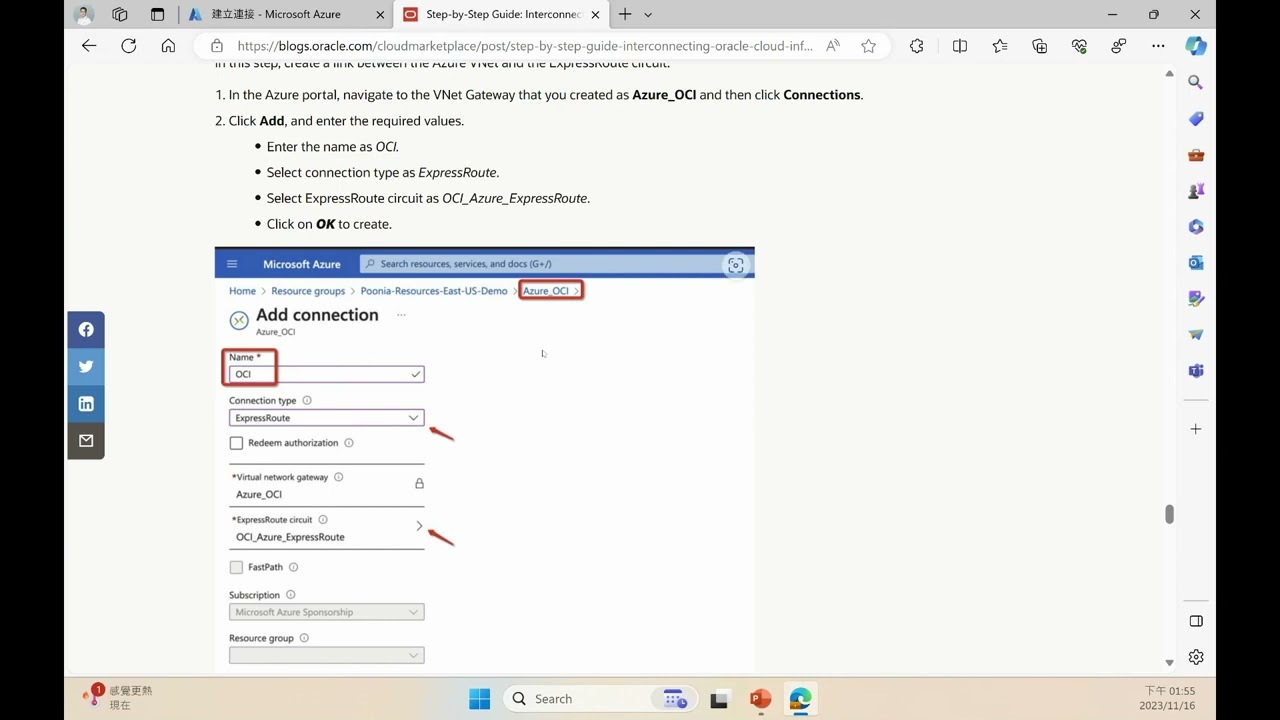Click the Name field containing OCI
Image resolution: width=1280 pixels, height=720 pixels.
point(326,374)
